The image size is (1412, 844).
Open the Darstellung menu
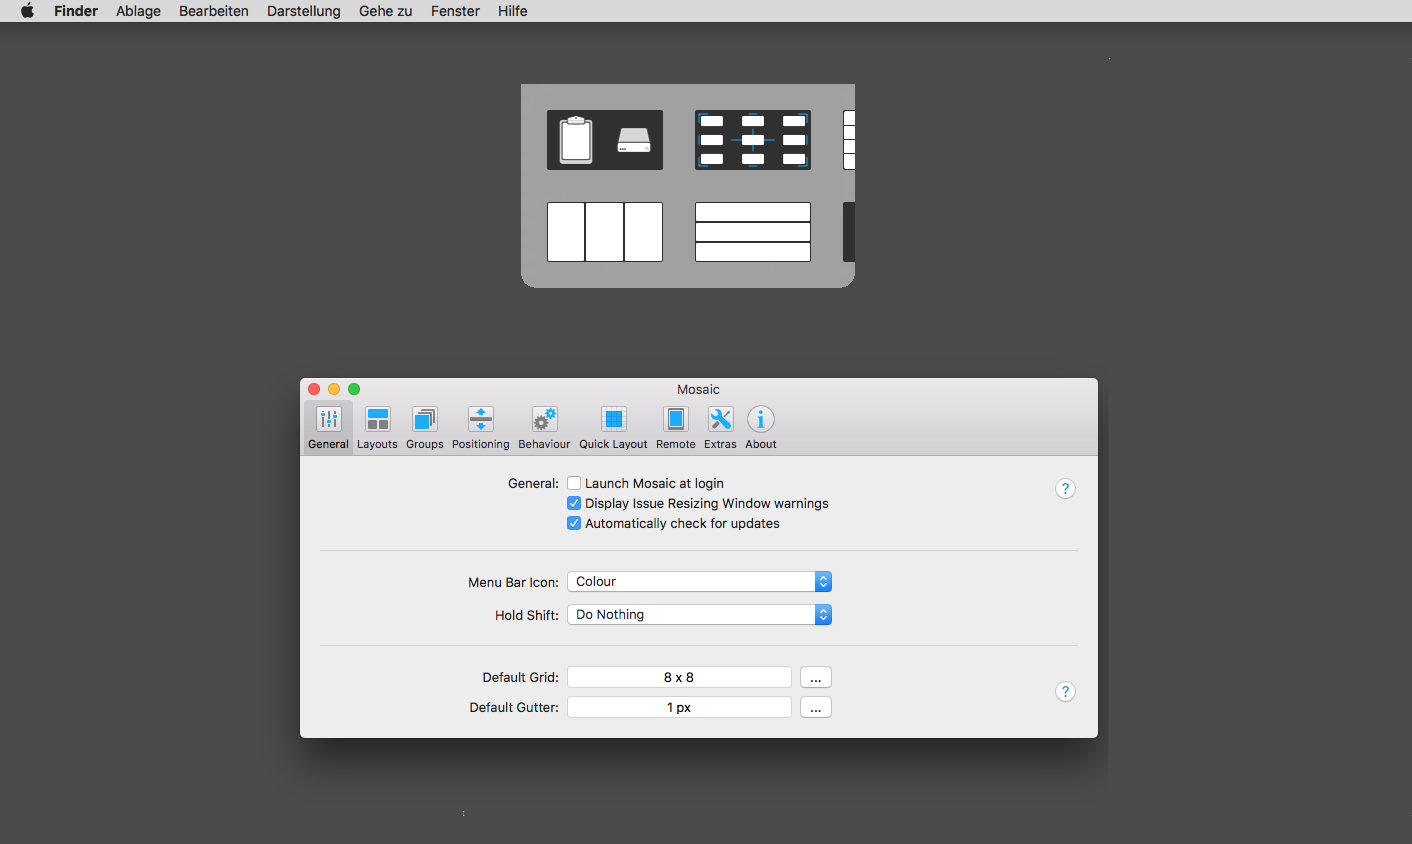coord(303,11)
